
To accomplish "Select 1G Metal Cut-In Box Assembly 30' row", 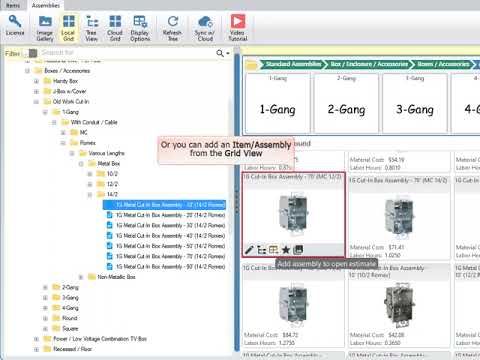I will point(166,225).
